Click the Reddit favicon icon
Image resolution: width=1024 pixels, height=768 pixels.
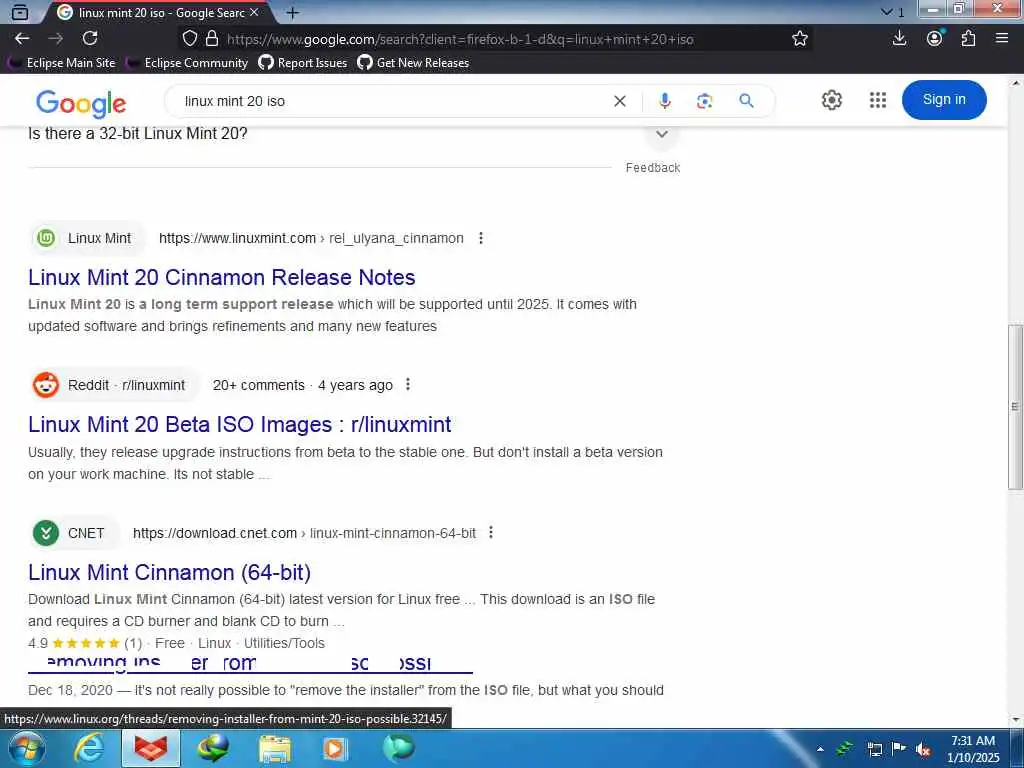pos(46,385)
